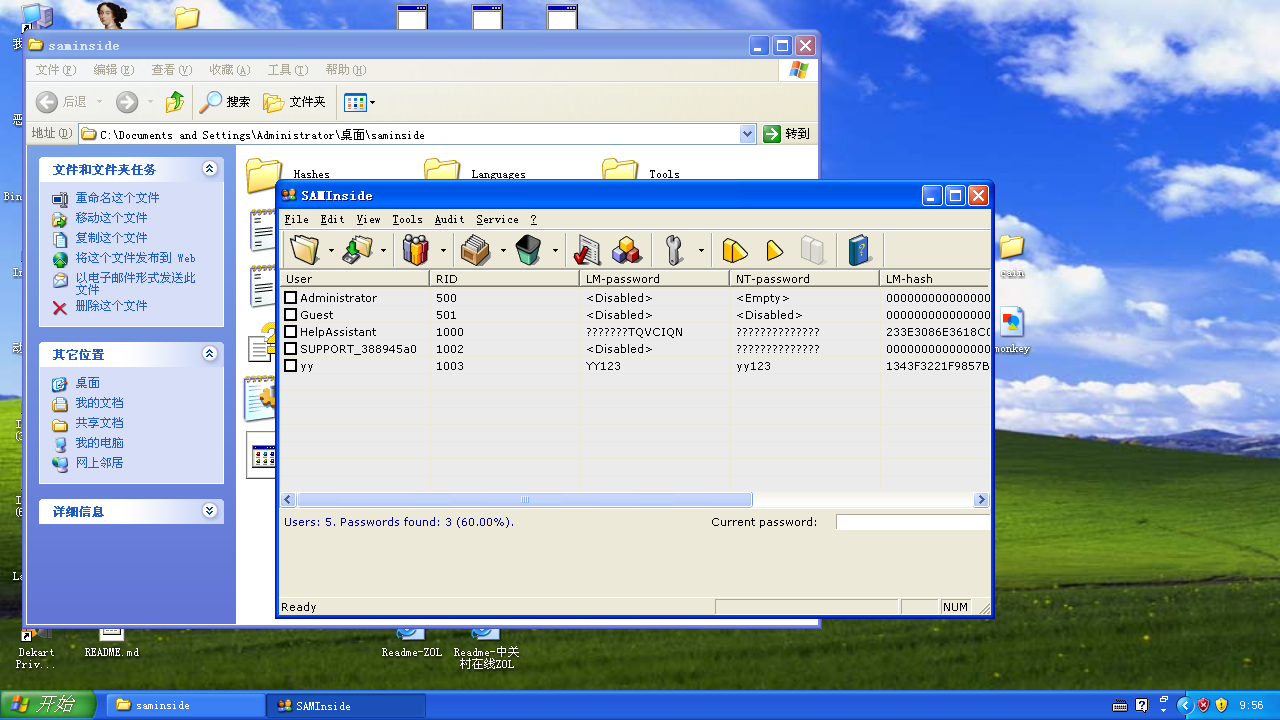Click the help question mark tray icon

(x=1141, y=705)
